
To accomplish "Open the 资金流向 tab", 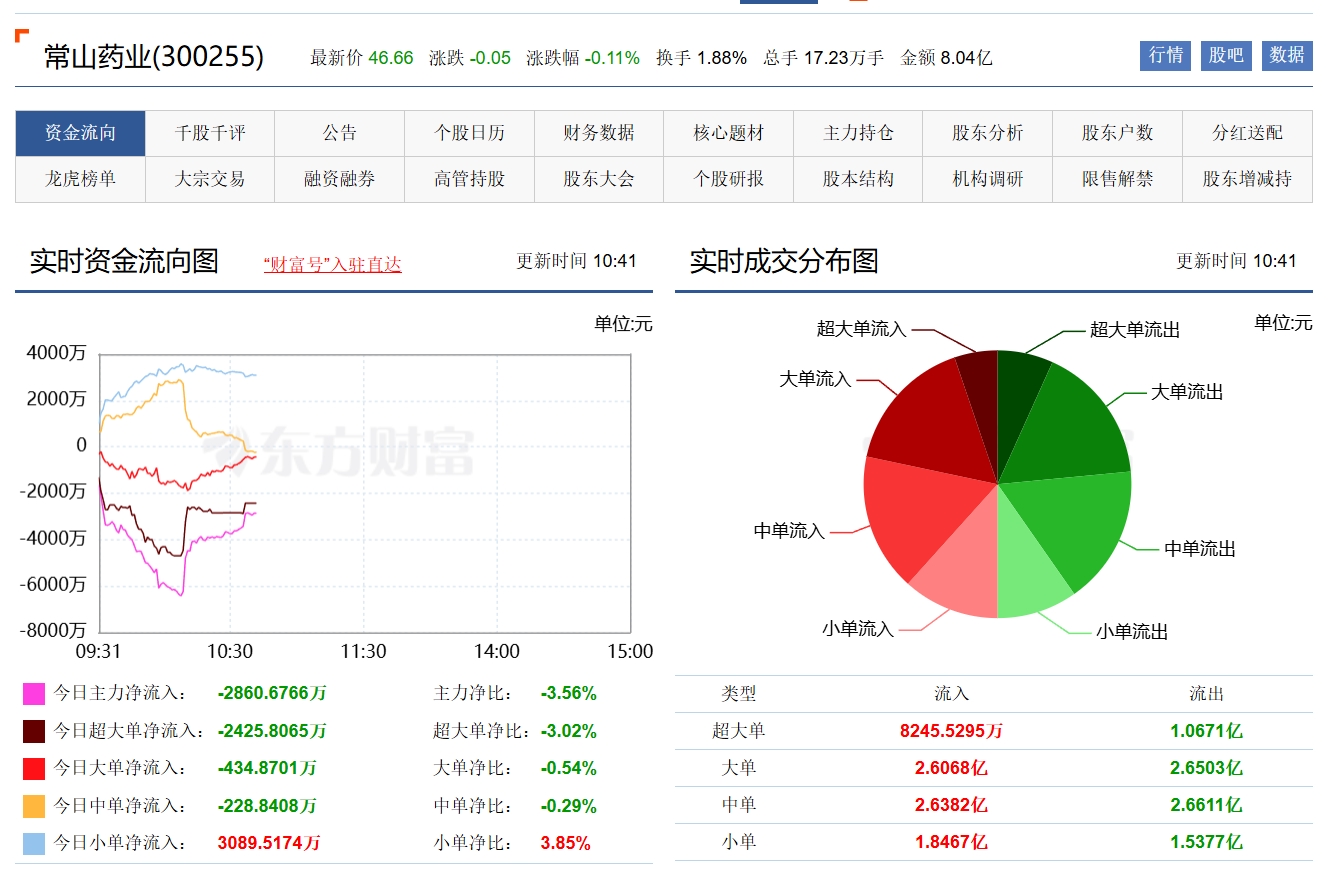I will [81, 133].
